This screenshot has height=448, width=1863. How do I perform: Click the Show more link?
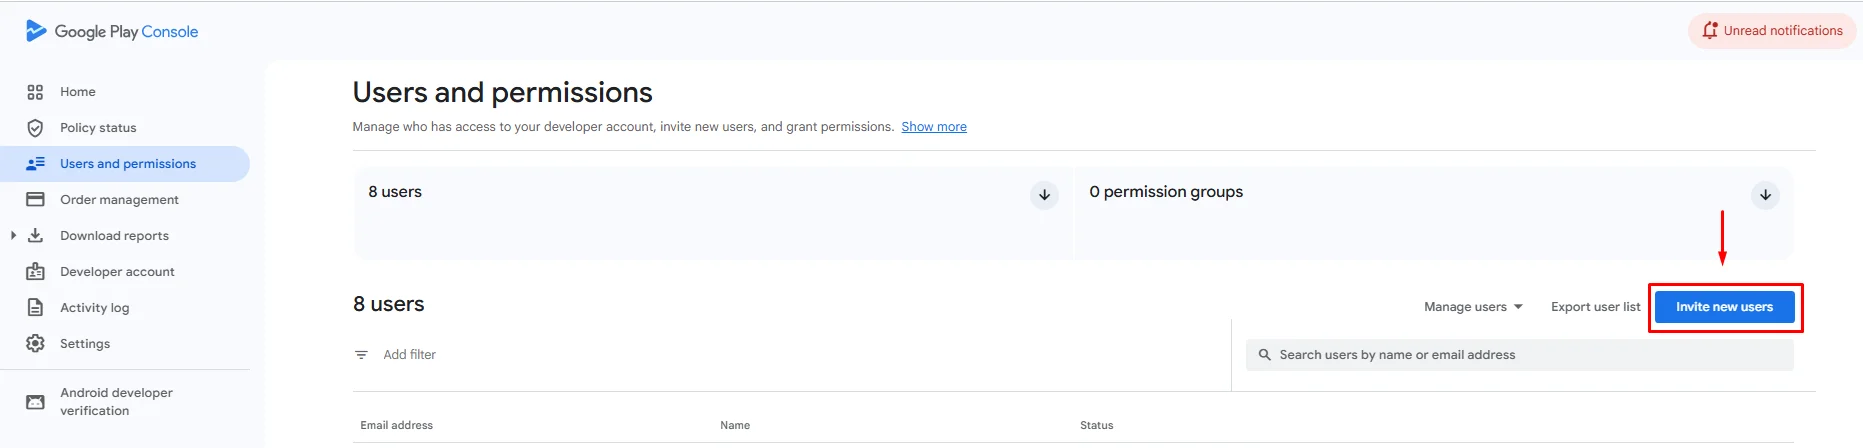click(x=933, y=127)
